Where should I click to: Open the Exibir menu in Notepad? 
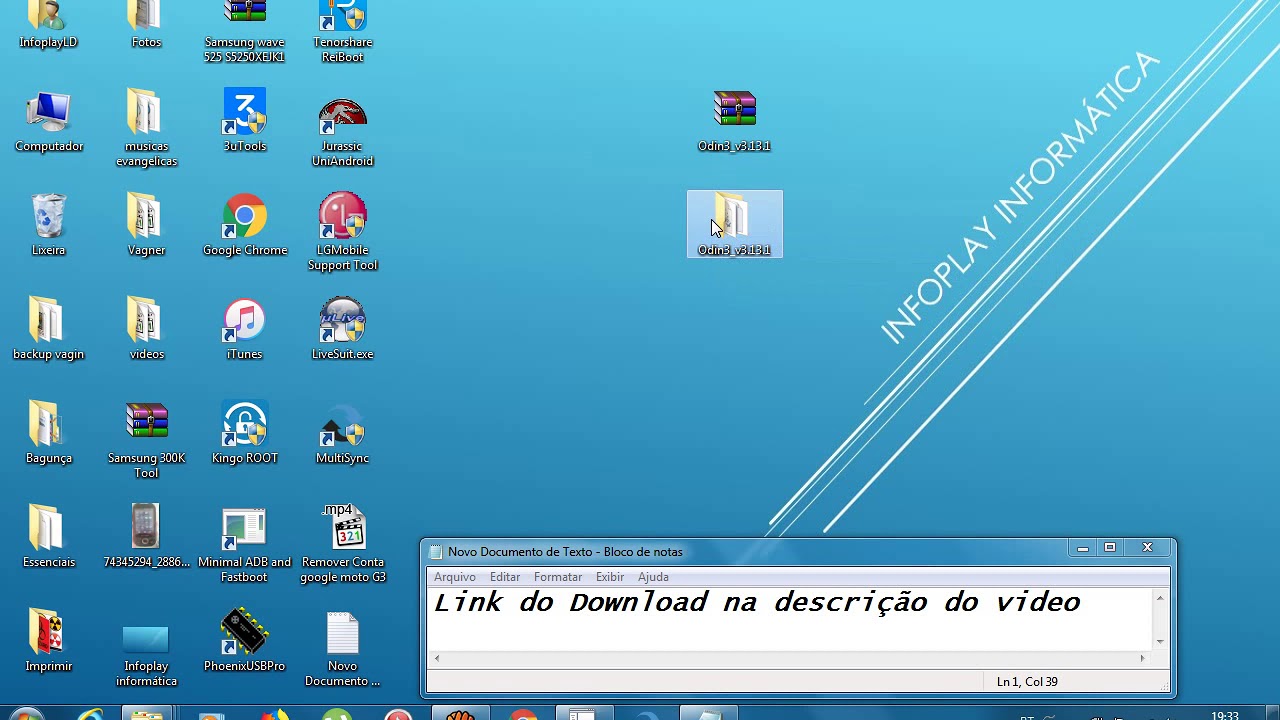click(x=610, y=577)
